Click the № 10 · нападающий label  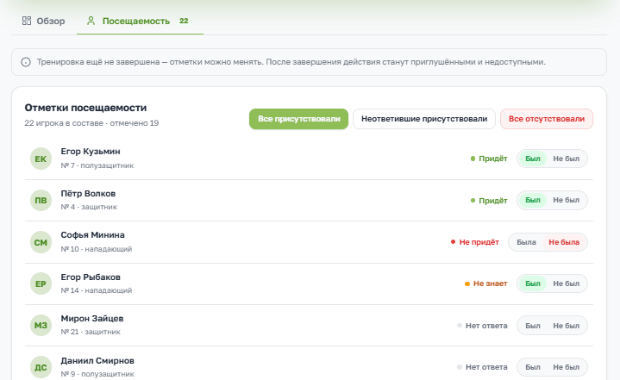pyautogui.click(x=96, y=249)
